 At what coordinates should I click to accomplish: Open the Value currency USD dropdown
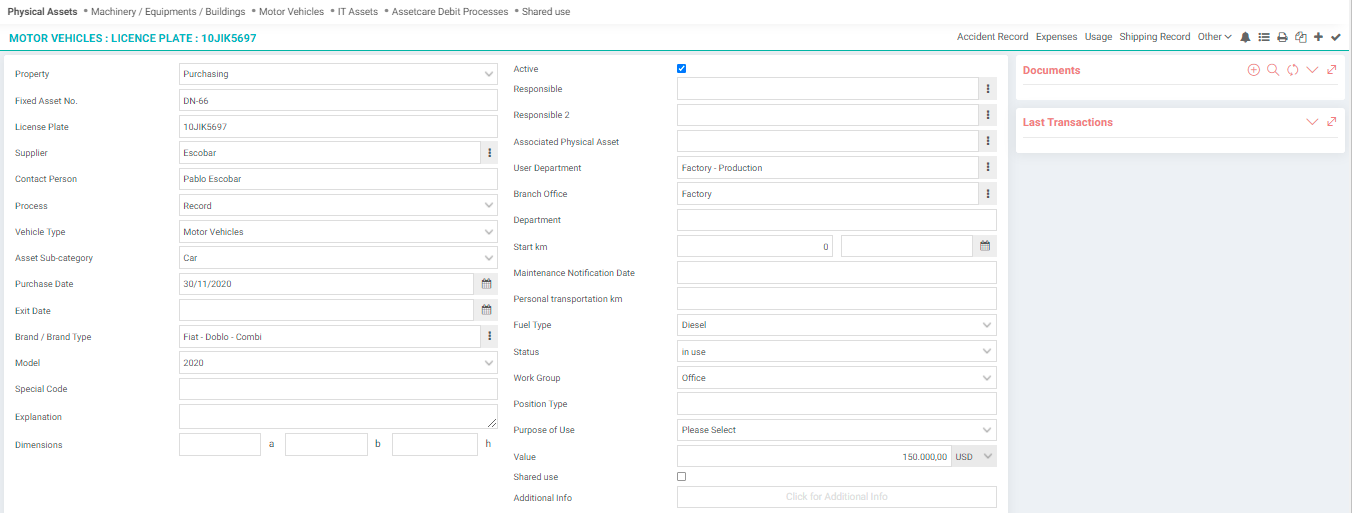[974, 456]
